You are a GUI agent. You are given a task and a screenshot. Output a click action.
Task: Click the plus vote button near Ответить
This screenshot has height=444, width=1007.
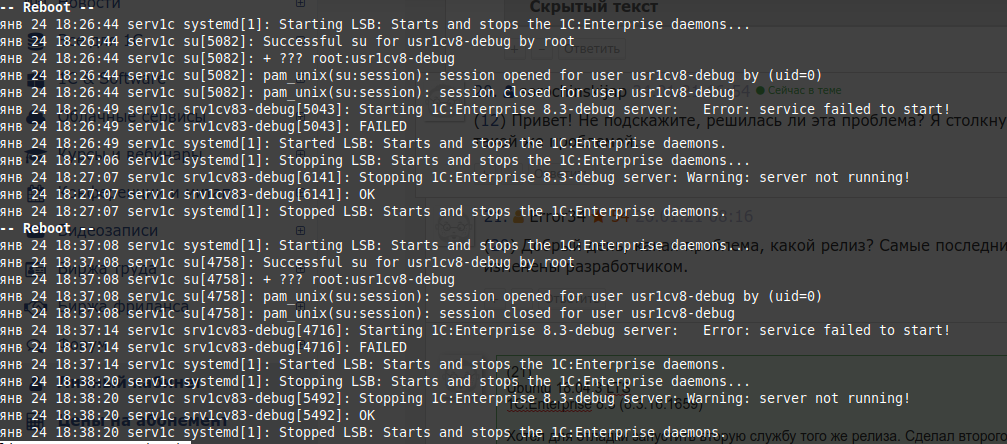(x=514, y=48)
